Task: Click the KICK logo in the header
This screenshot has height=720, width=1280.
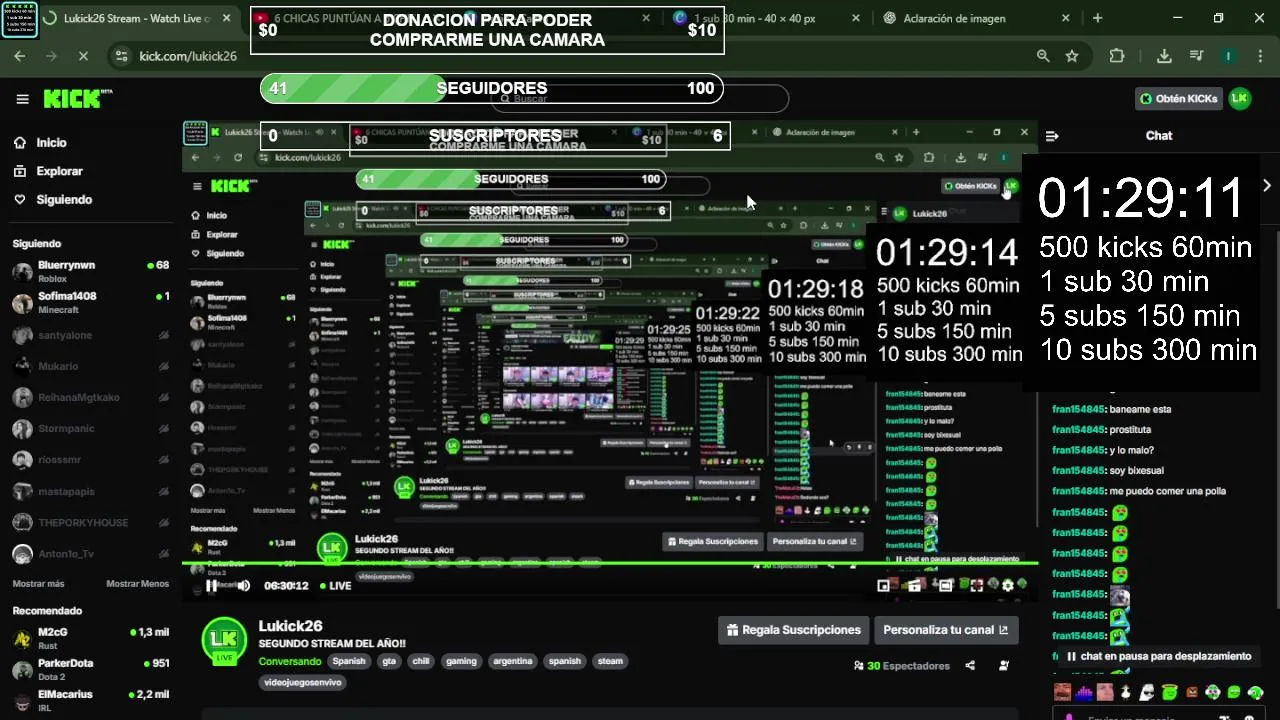Action: [x=72, y=98]
